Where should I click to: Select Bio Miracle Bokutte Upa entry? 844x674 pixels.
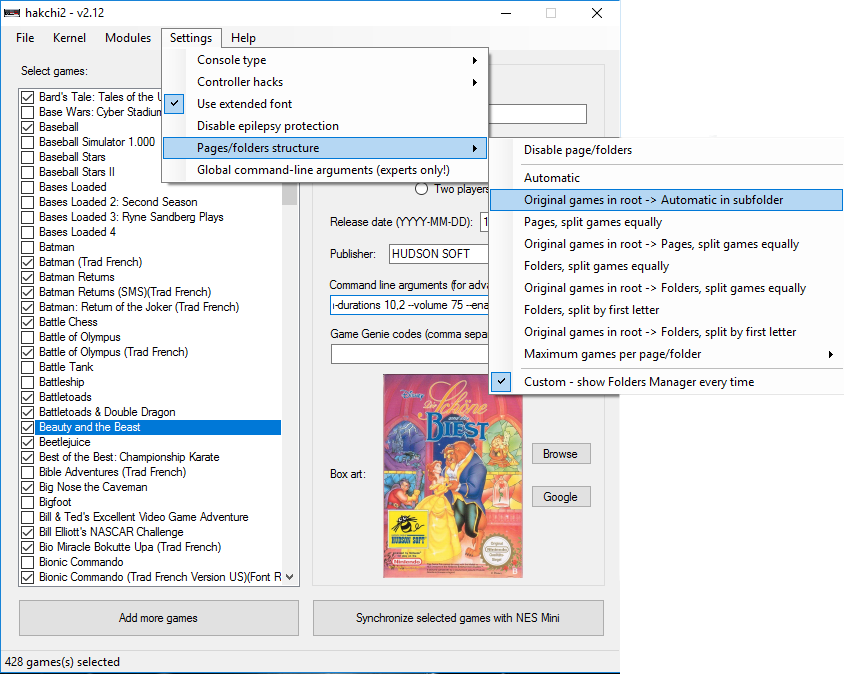tap(130, 547)
